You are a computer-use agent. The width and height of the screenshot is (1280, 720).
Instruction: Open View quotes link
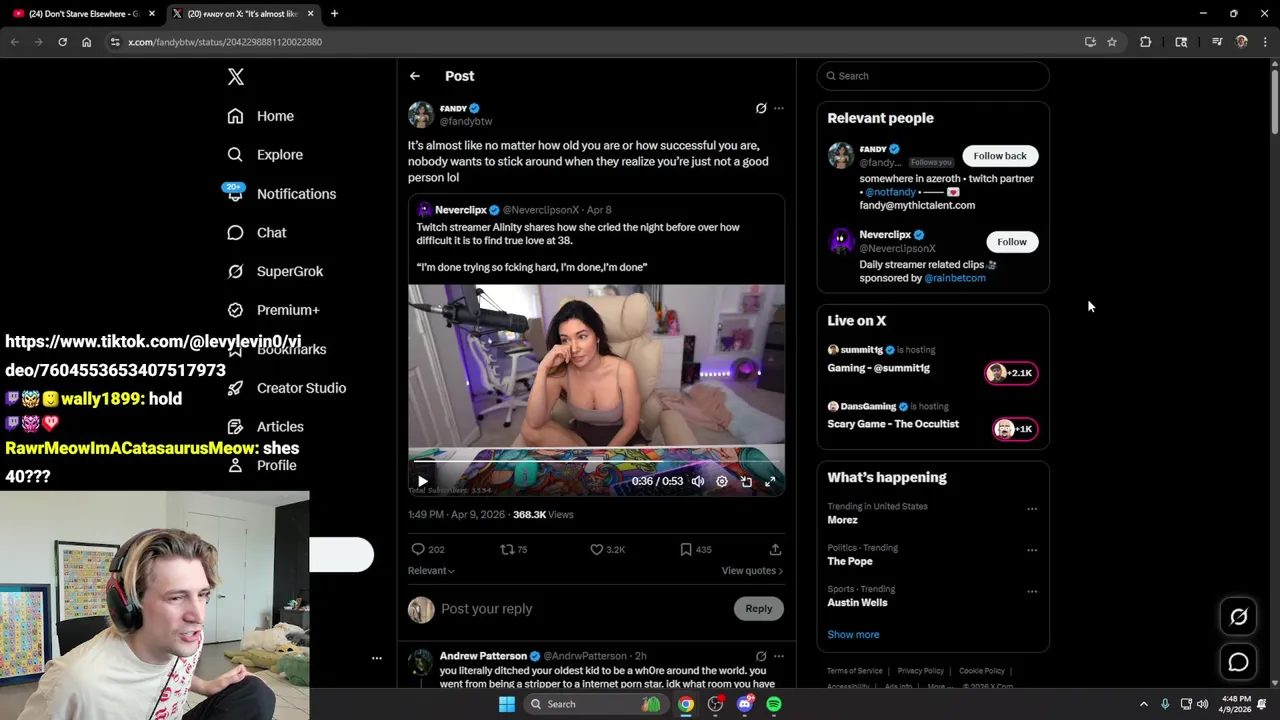pyautogui.click(x=752, y=571)
